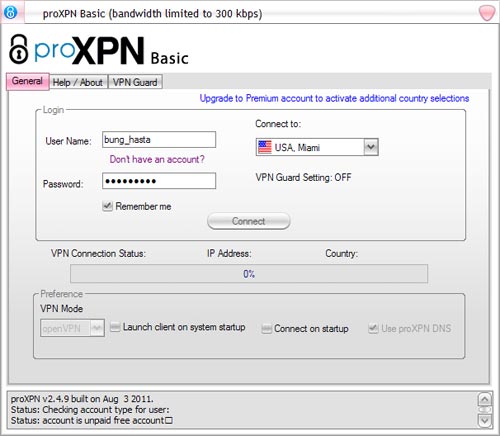Screen dimensions: 500x436
Task: Click the VPN Connection Status label
Action: 98,254
